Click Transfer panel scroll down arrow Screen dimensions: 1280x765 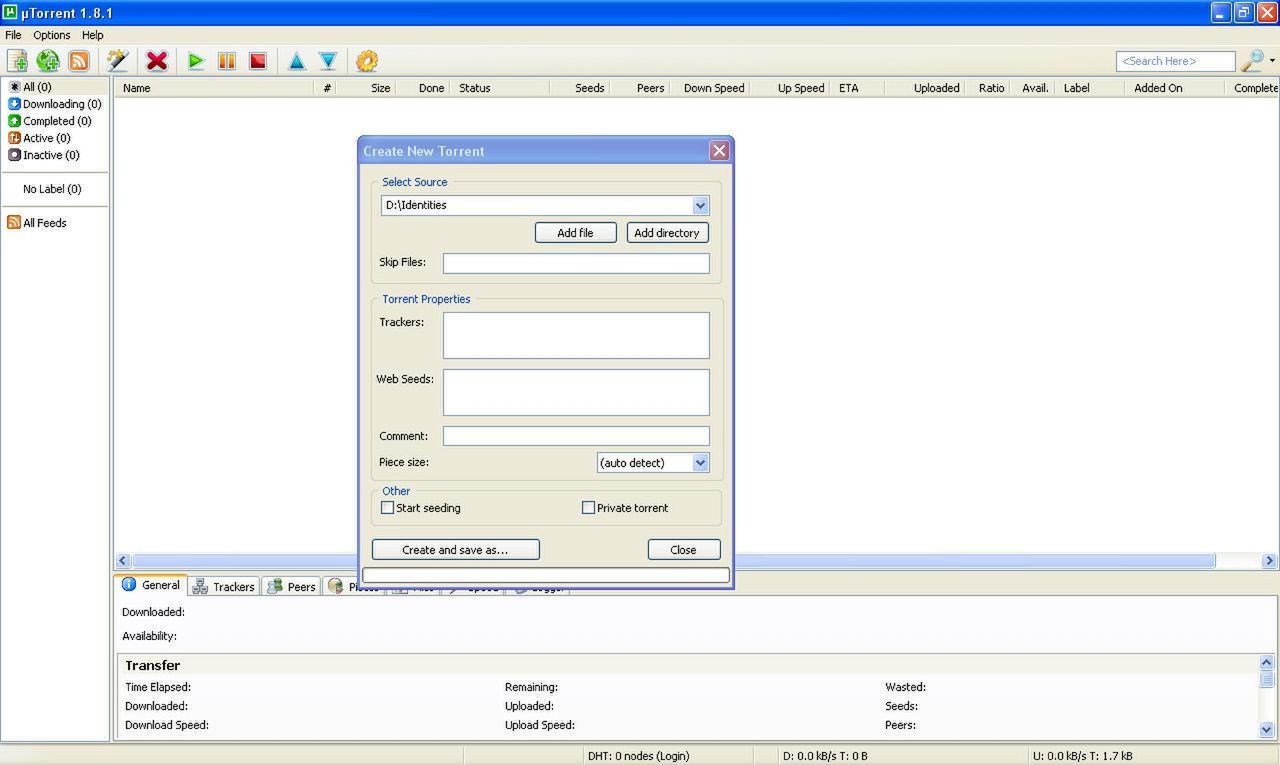pyautogui.click(x=1267, y=730)
